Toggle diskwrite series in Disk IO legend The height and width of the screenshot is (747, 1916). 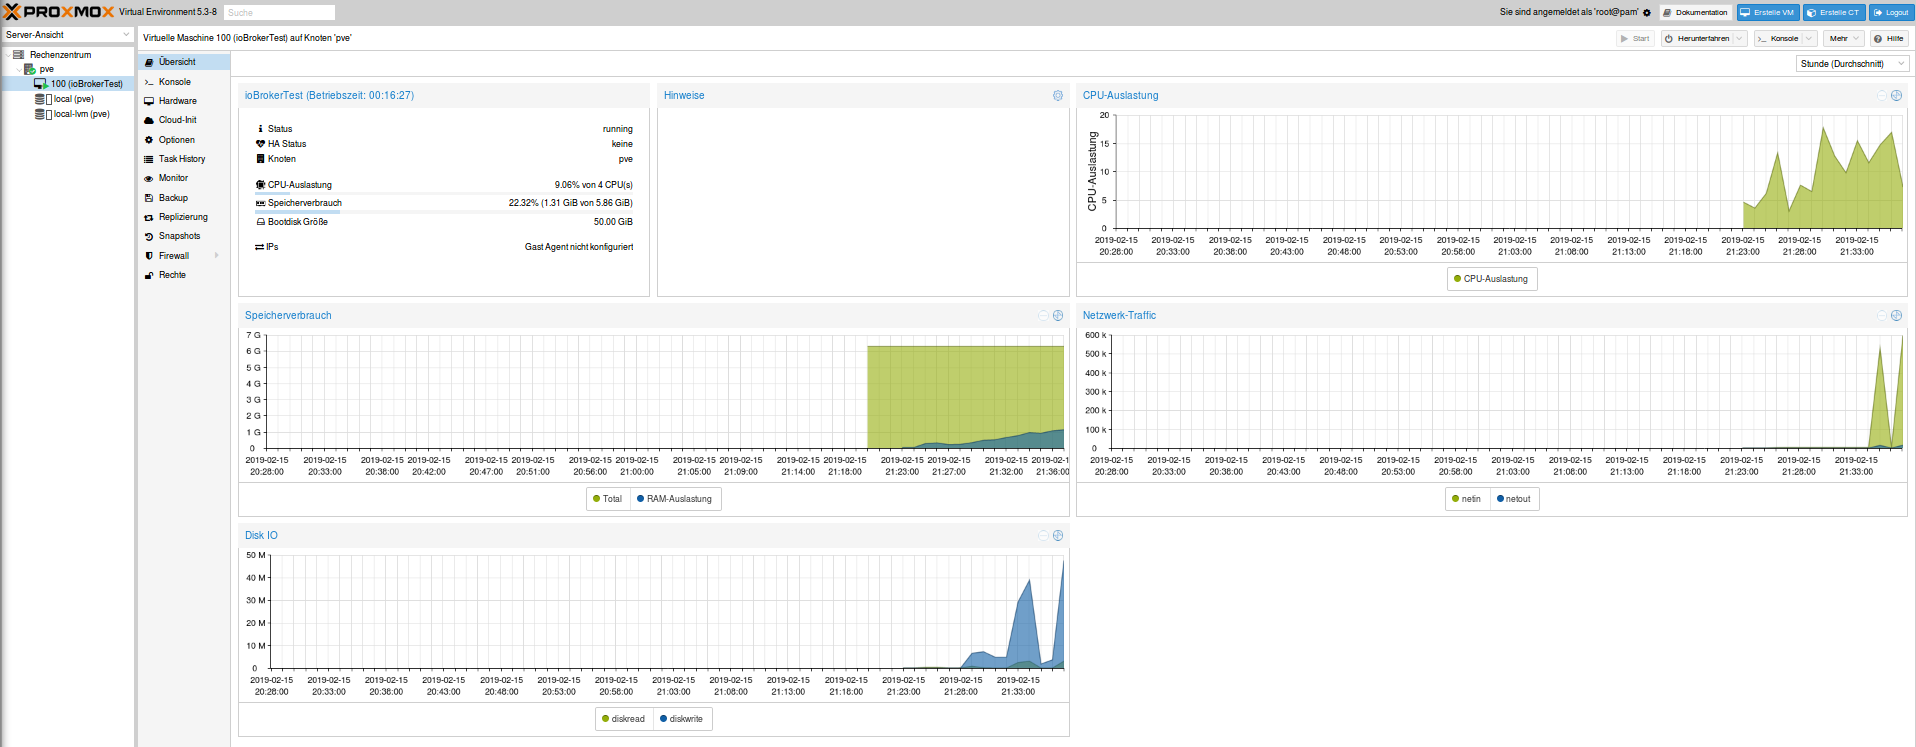(682, 719)
